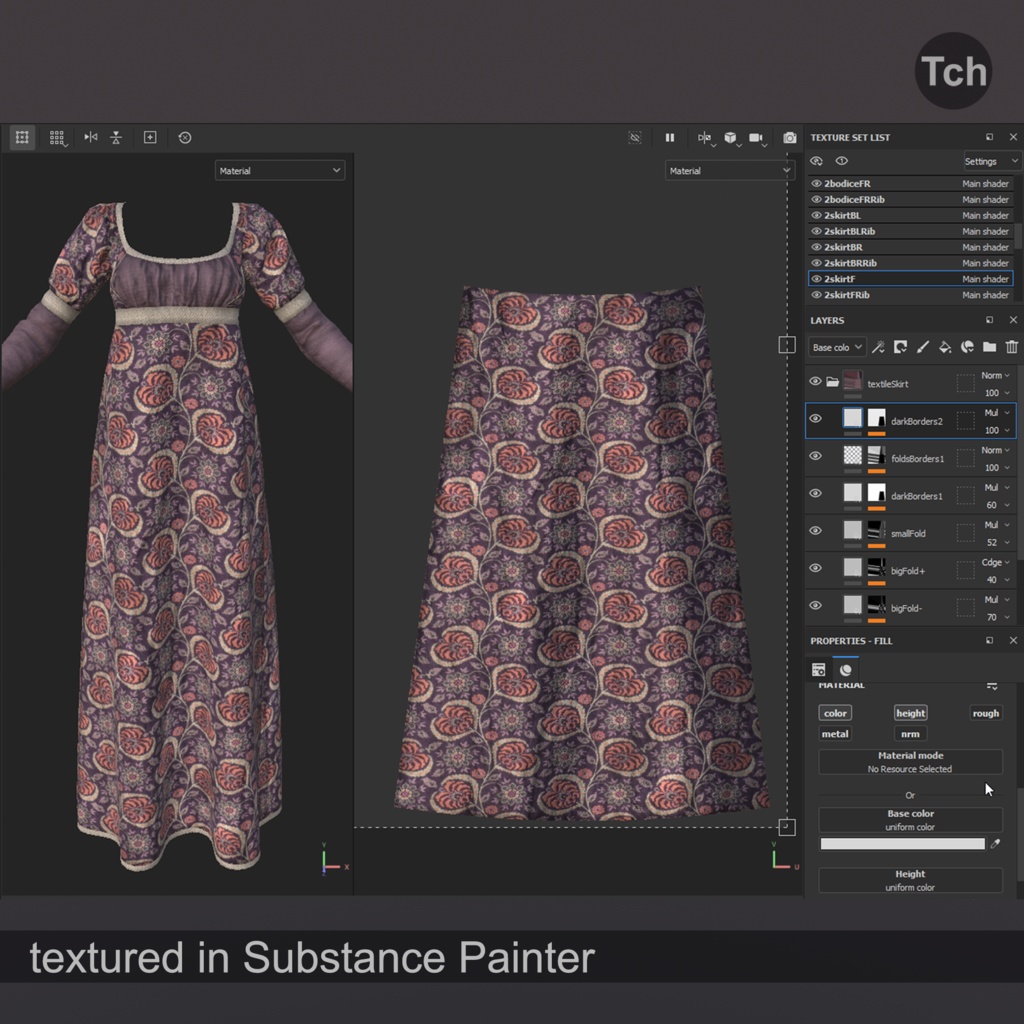Toggle visibility of the textileSkirt folder

click(x=815, y=382)
